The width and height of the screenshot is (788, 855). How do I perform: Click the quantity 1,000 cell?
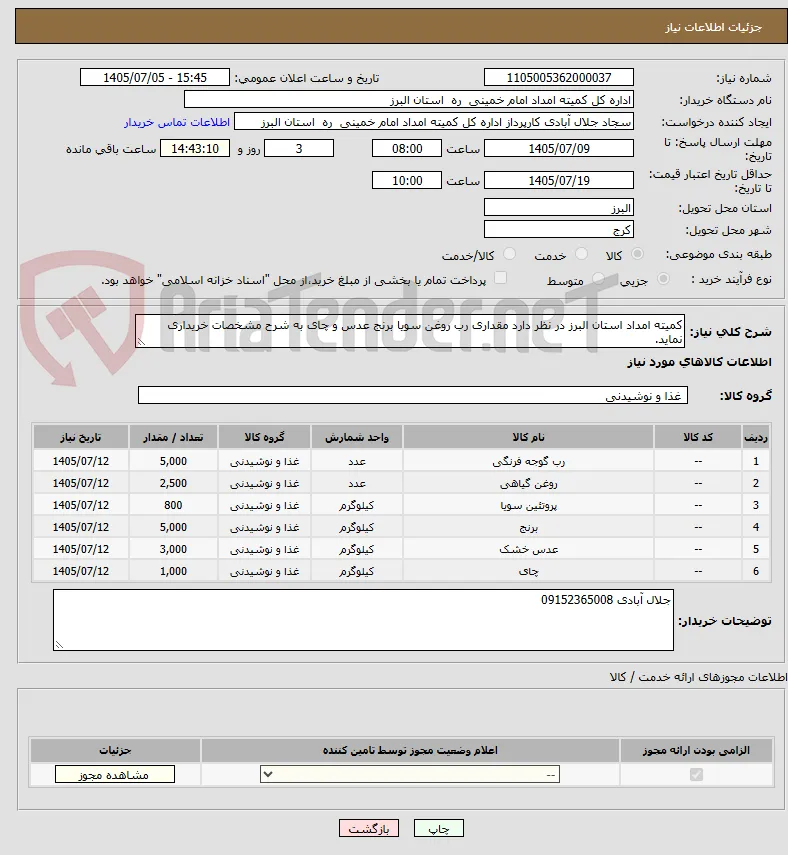pos(173,571)
